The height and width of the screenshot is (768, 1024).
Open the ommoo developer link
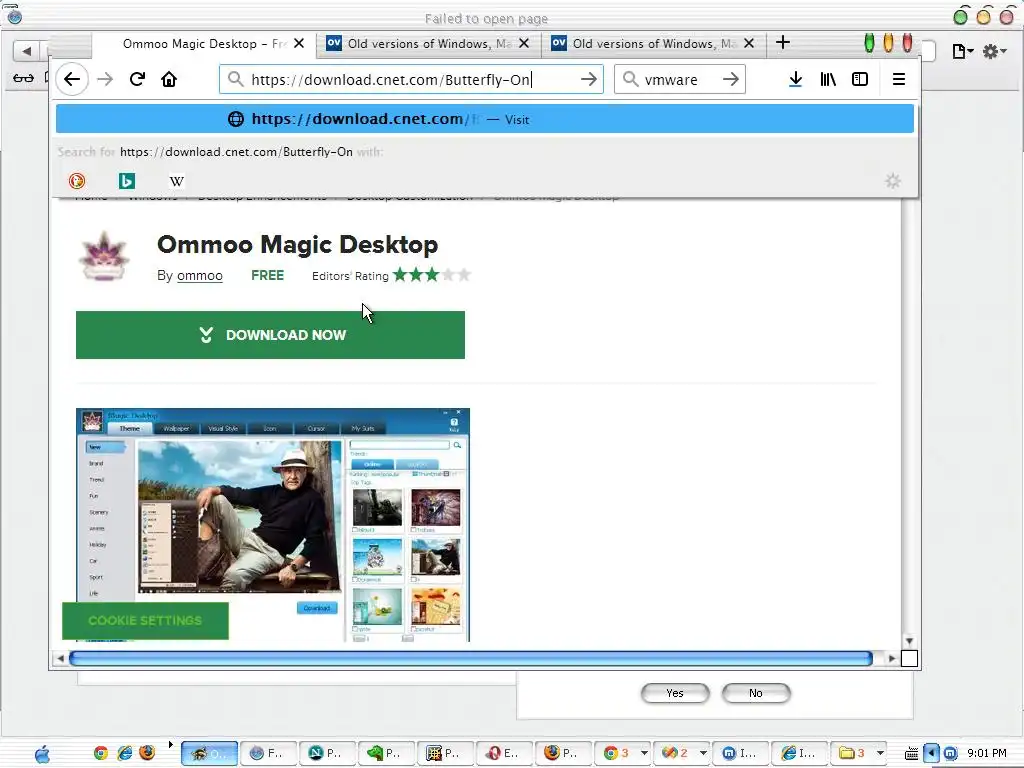click(x=200, y=276)
